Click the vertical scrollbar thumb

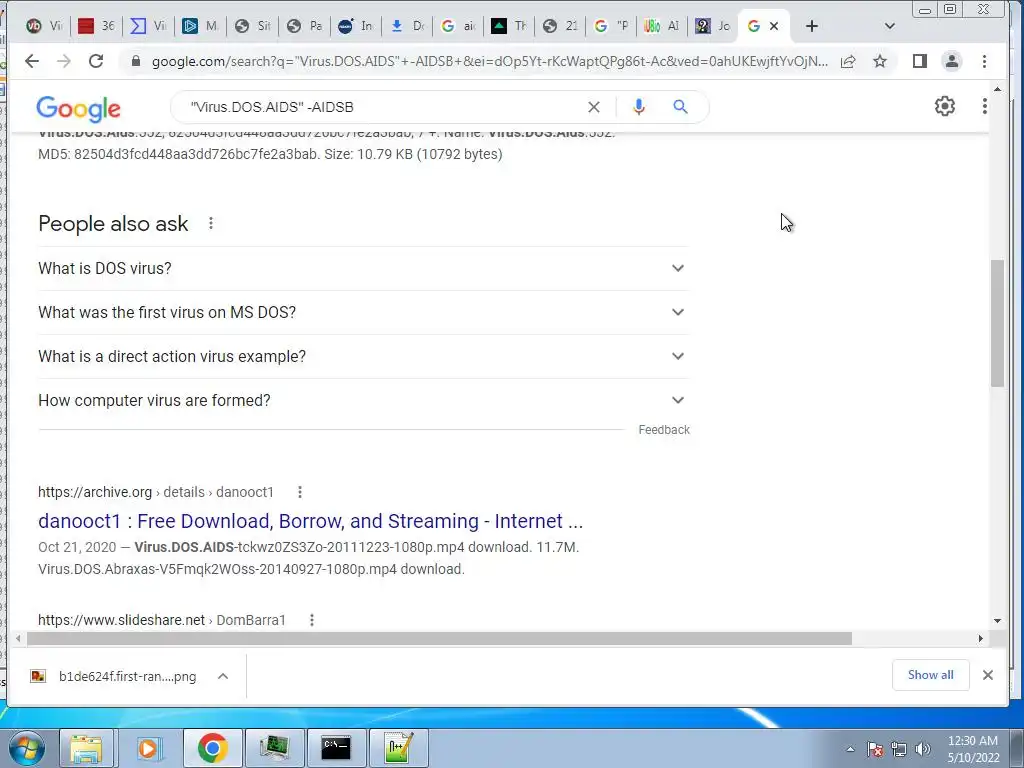click(997, 323)
